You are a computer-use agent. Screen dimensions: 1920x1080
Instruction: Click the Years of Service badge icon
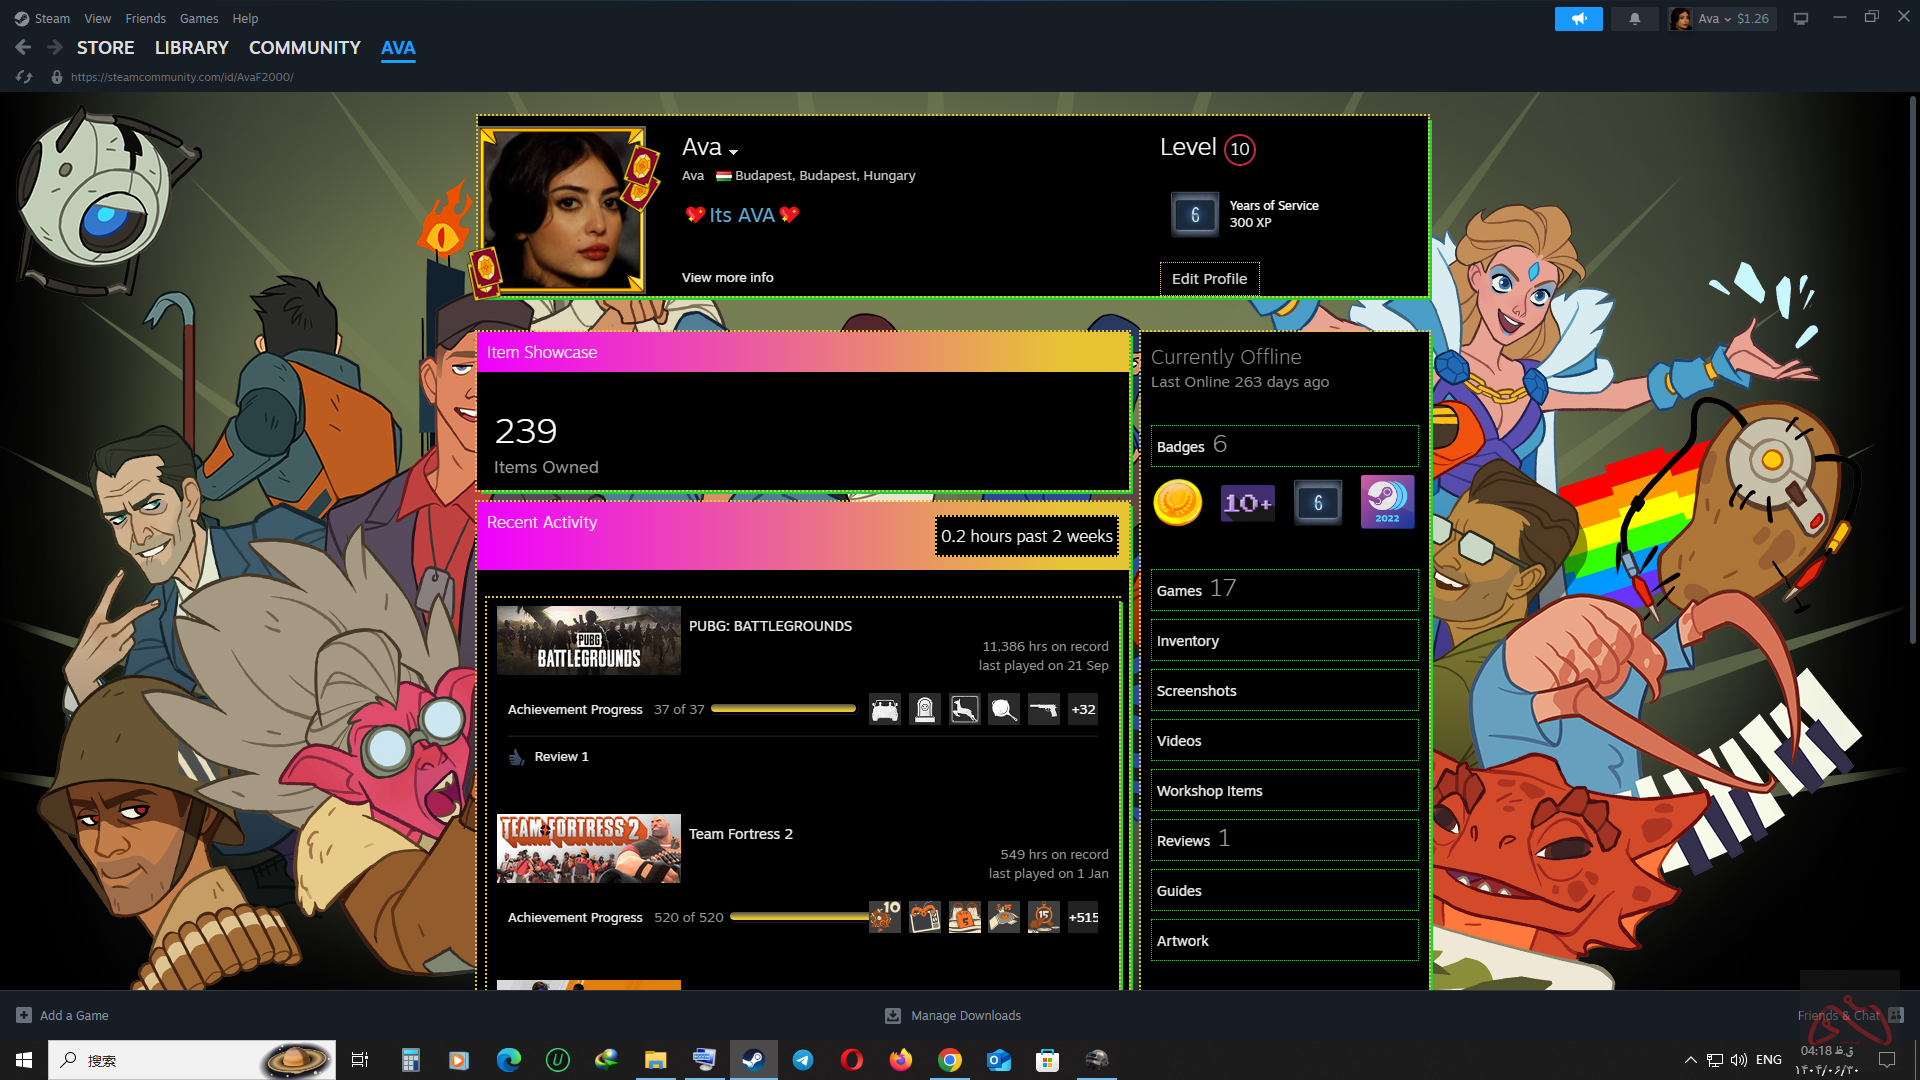tap(1195, 214)
